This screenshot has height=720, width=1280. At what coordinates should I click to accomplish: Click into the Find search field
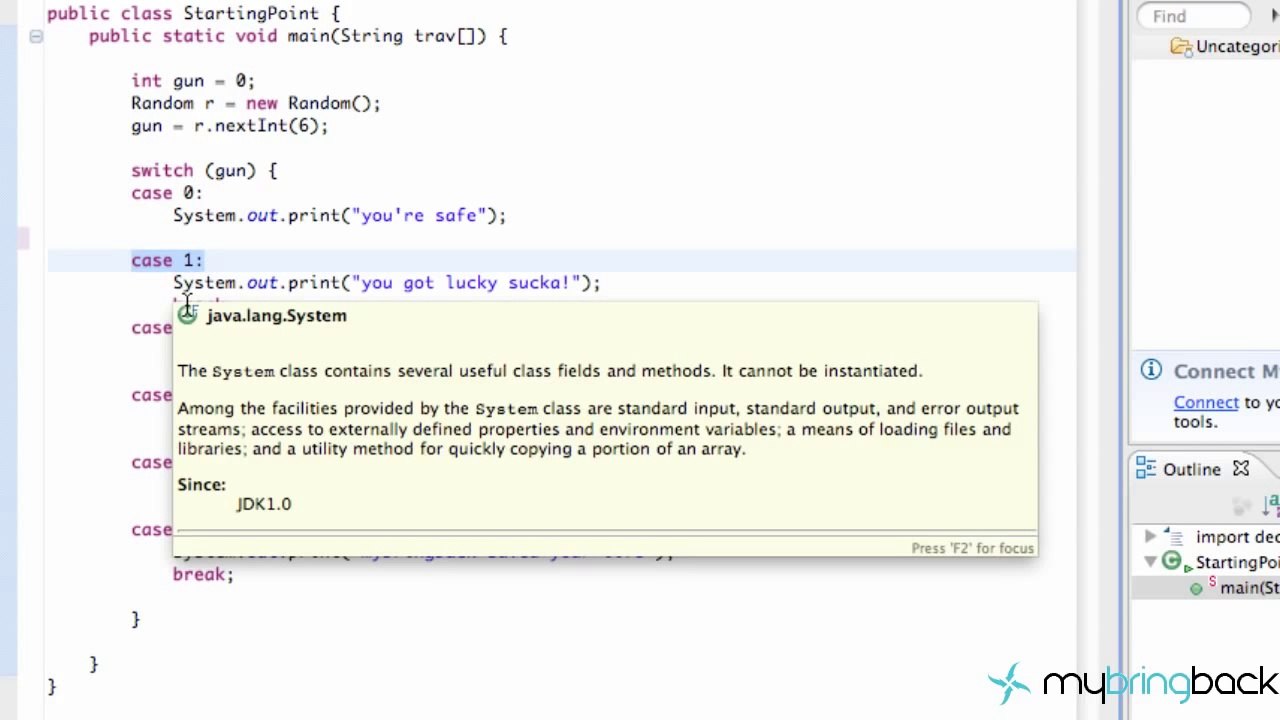(1195, 16)
